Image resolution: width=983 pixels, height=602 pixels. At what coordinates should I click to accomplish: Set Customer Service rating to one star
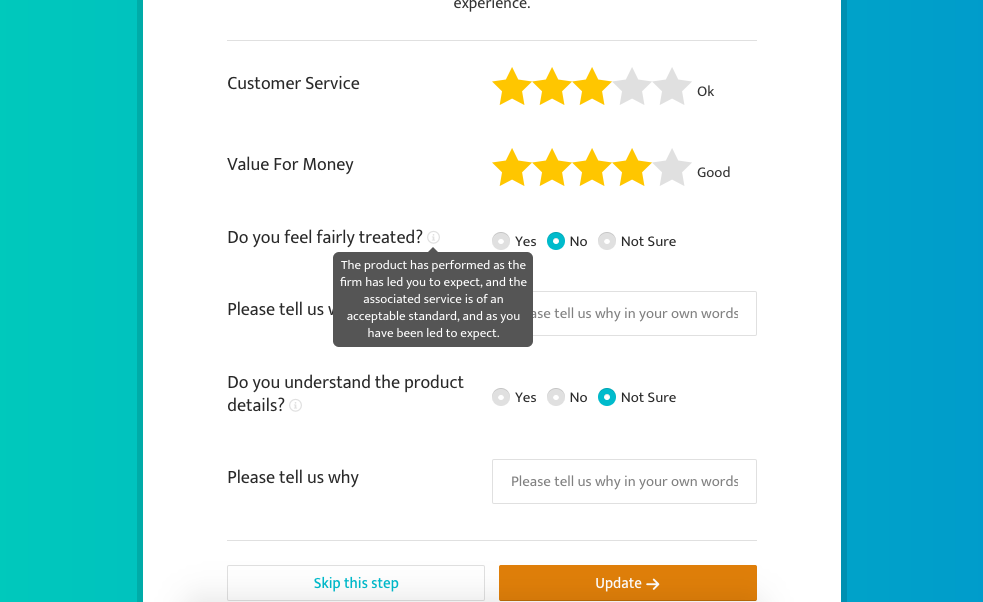(512, 87)
